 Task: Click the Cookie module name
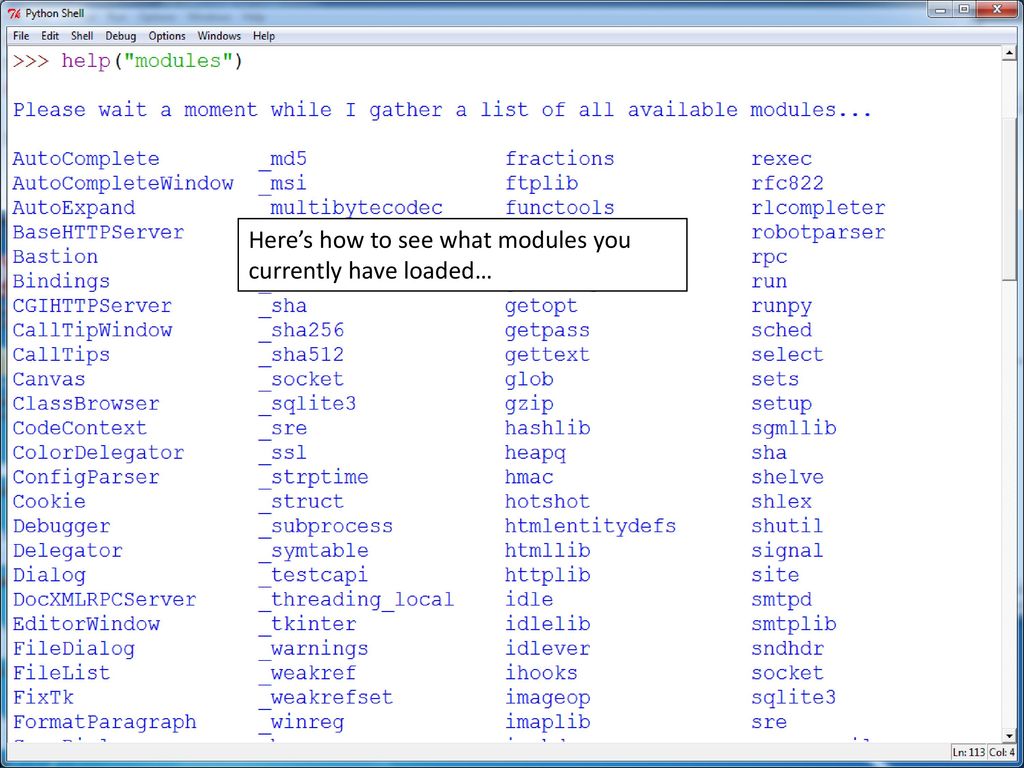click(x=49, y=502)
